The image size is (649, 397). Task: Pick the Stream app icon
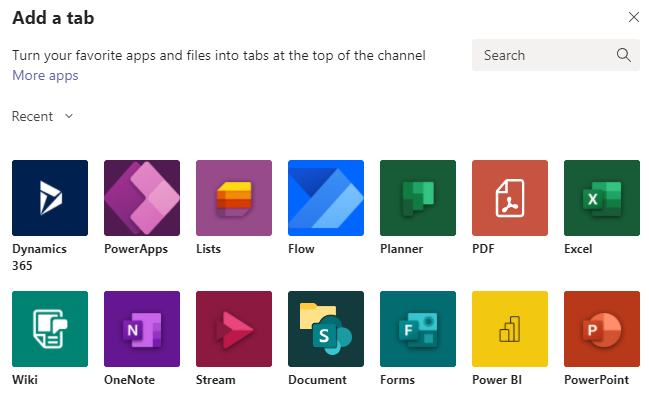click(234, 329)
